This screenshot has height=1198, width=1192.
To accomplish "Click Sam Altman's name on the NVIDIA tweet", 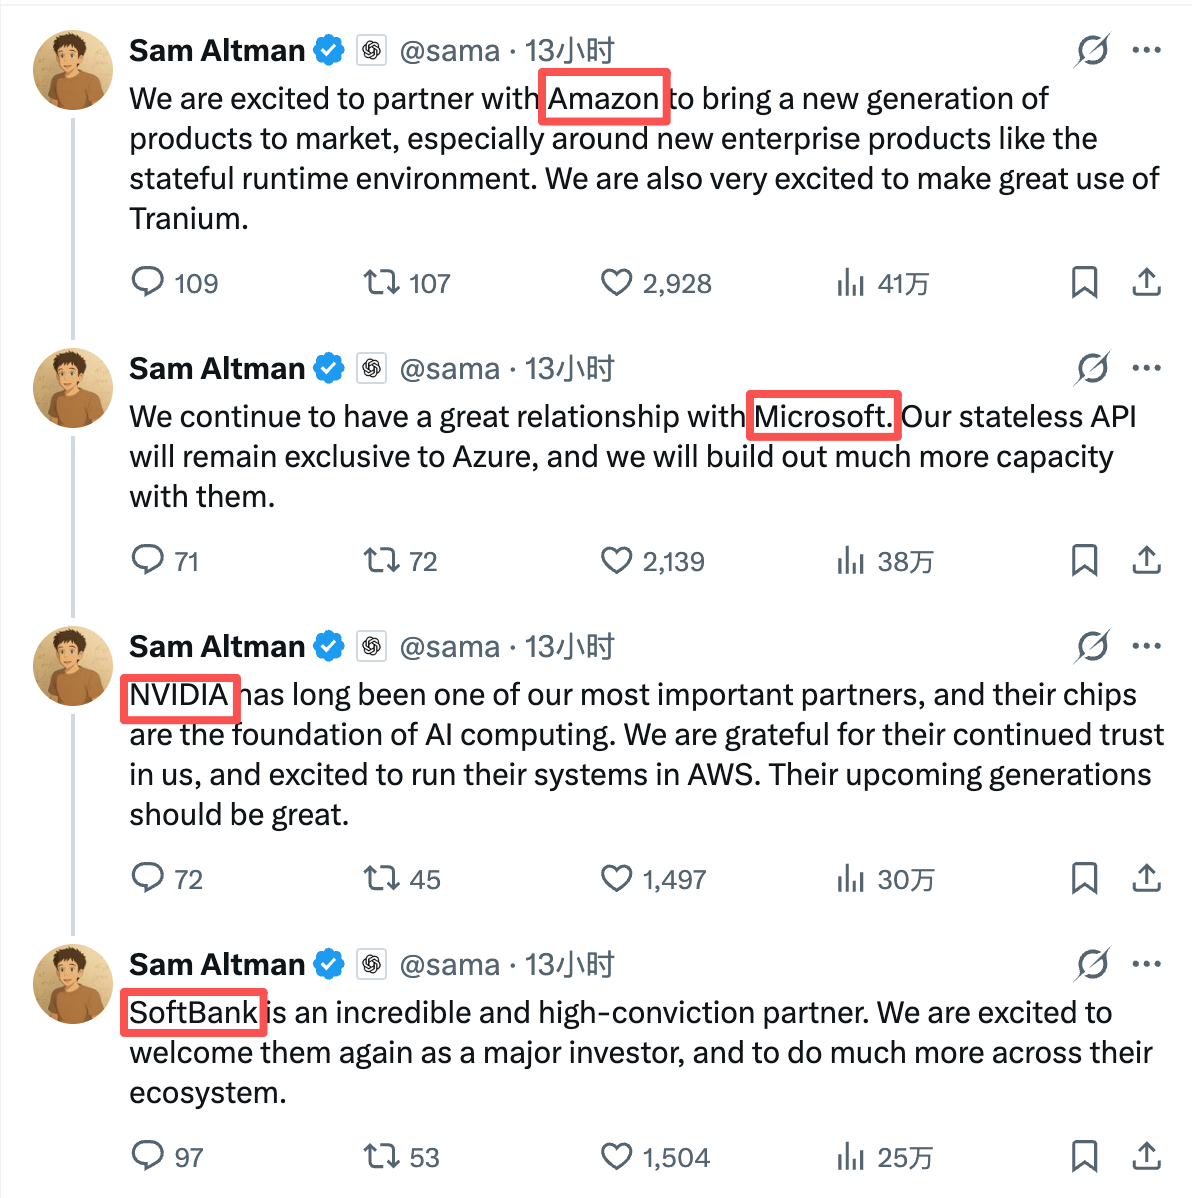I will pos(217,647).
